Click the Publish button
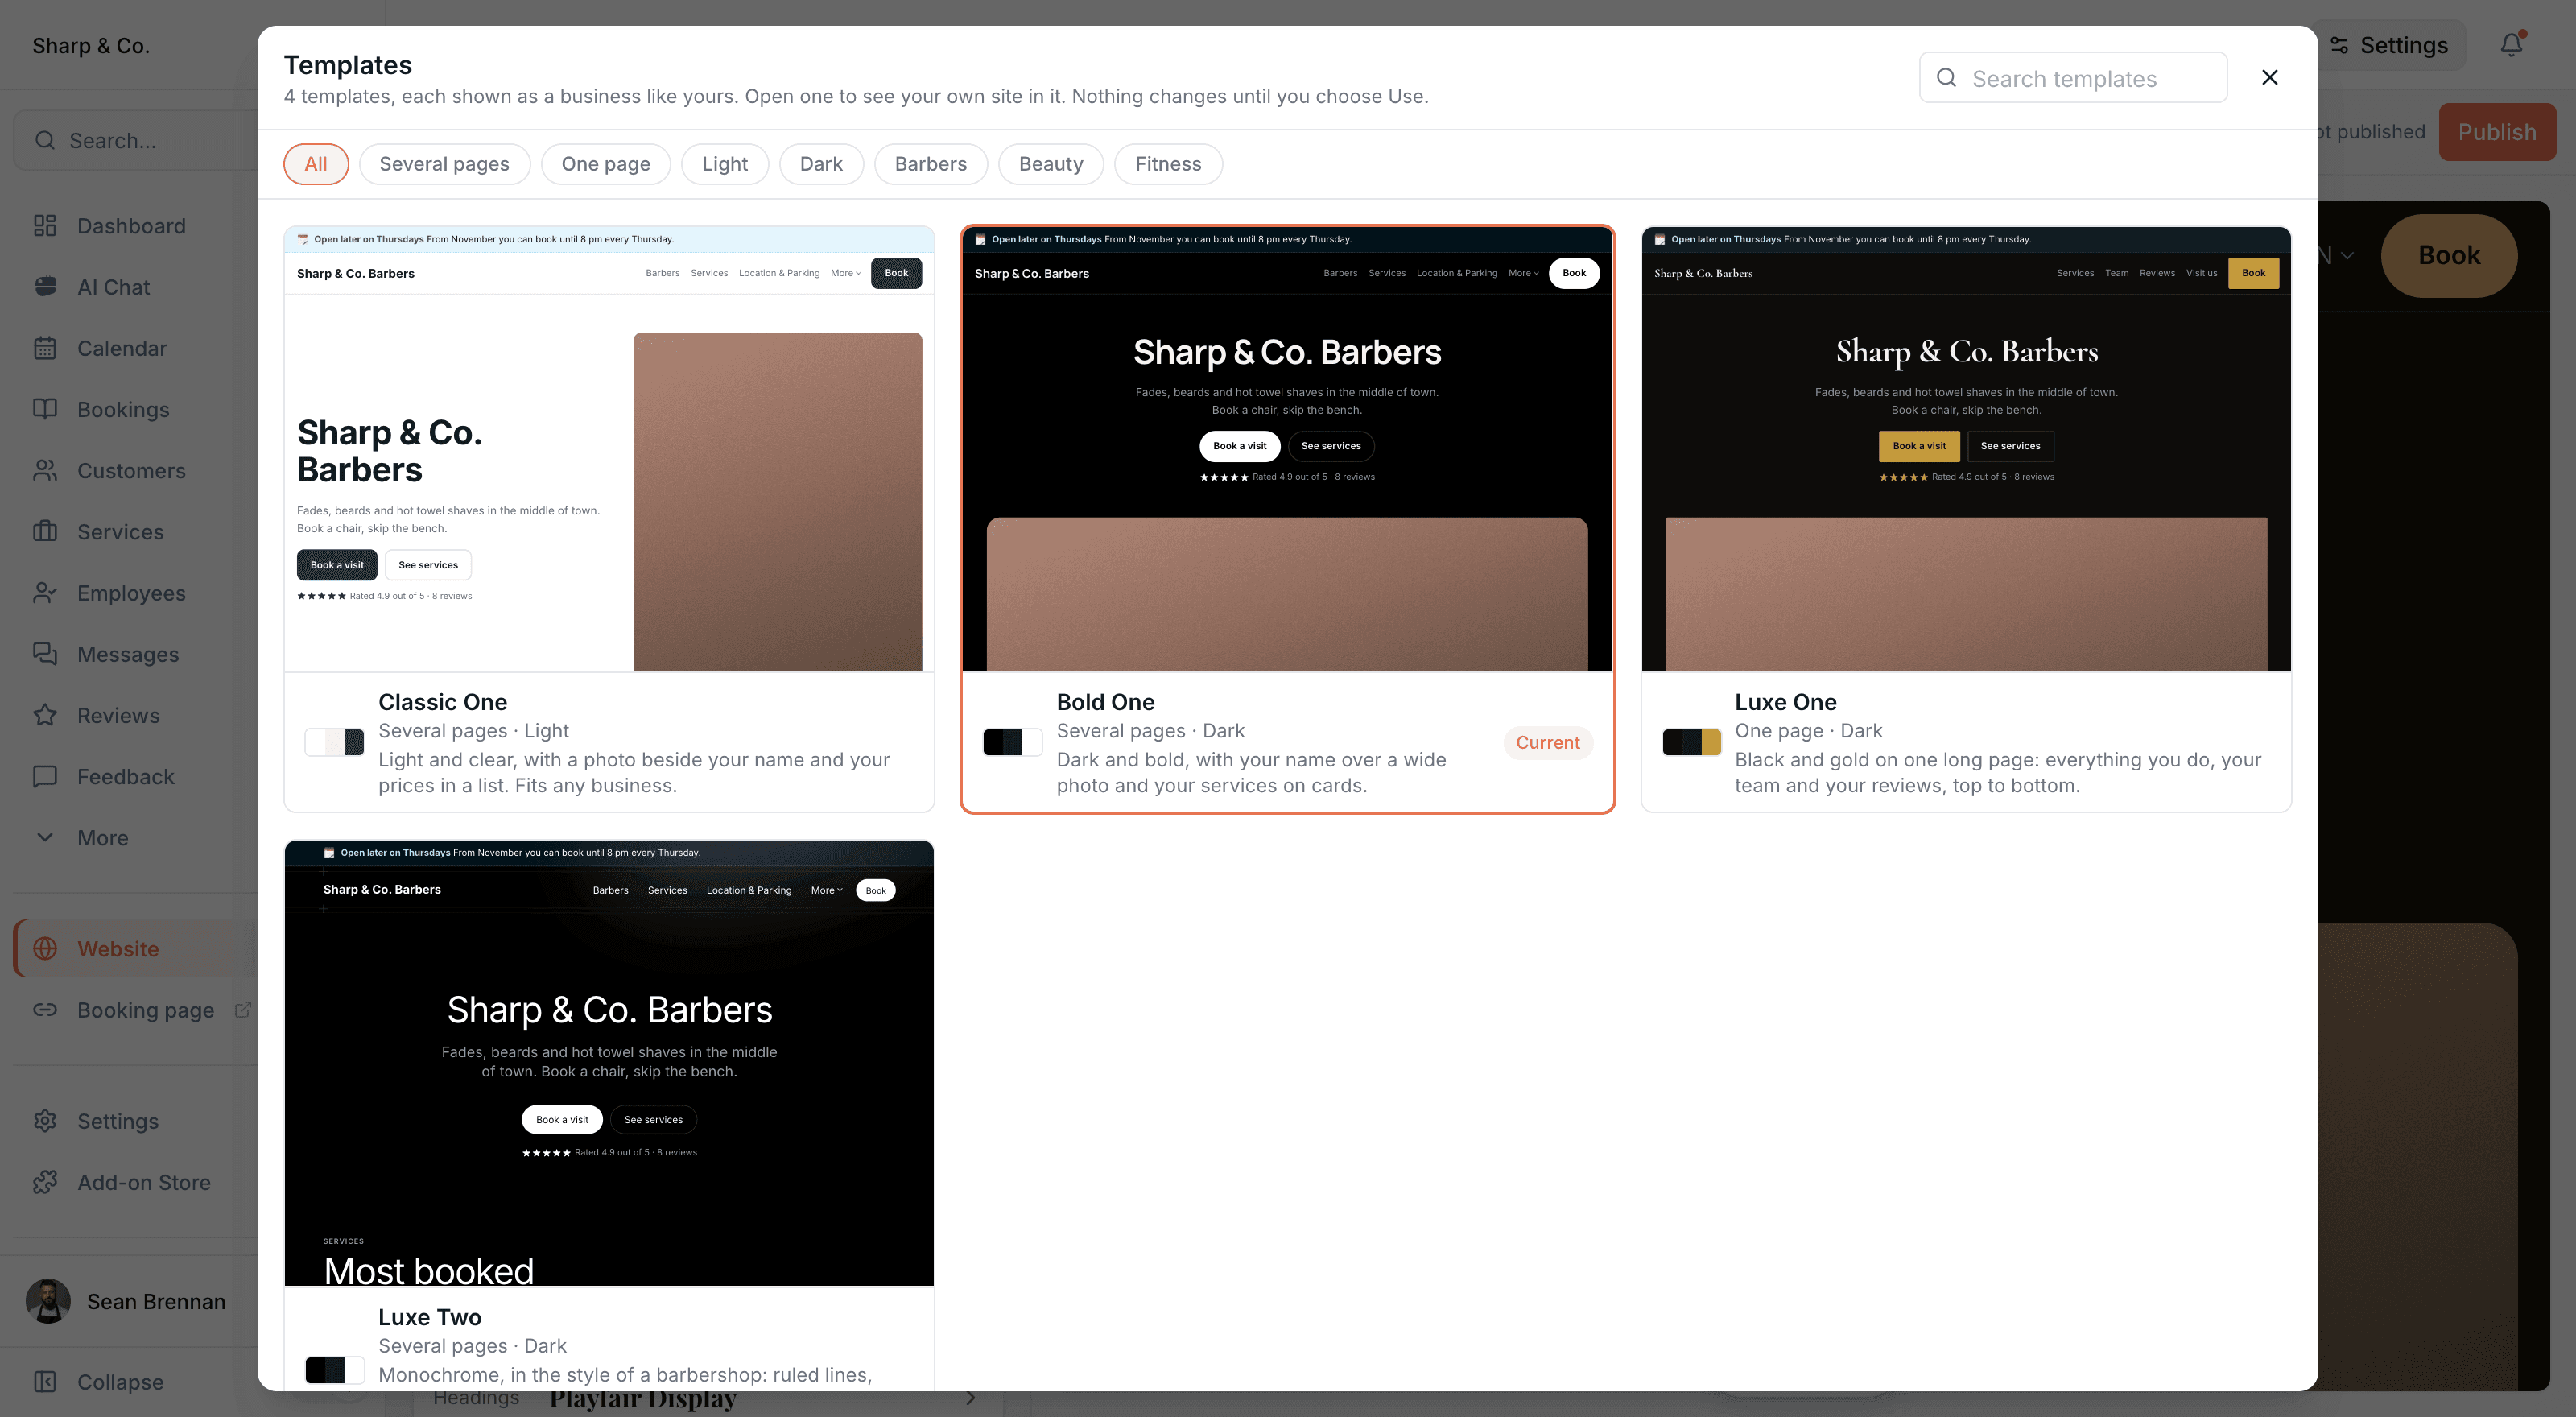The height and width of the screenshot is (1417, 2576). coord(2497,132)
